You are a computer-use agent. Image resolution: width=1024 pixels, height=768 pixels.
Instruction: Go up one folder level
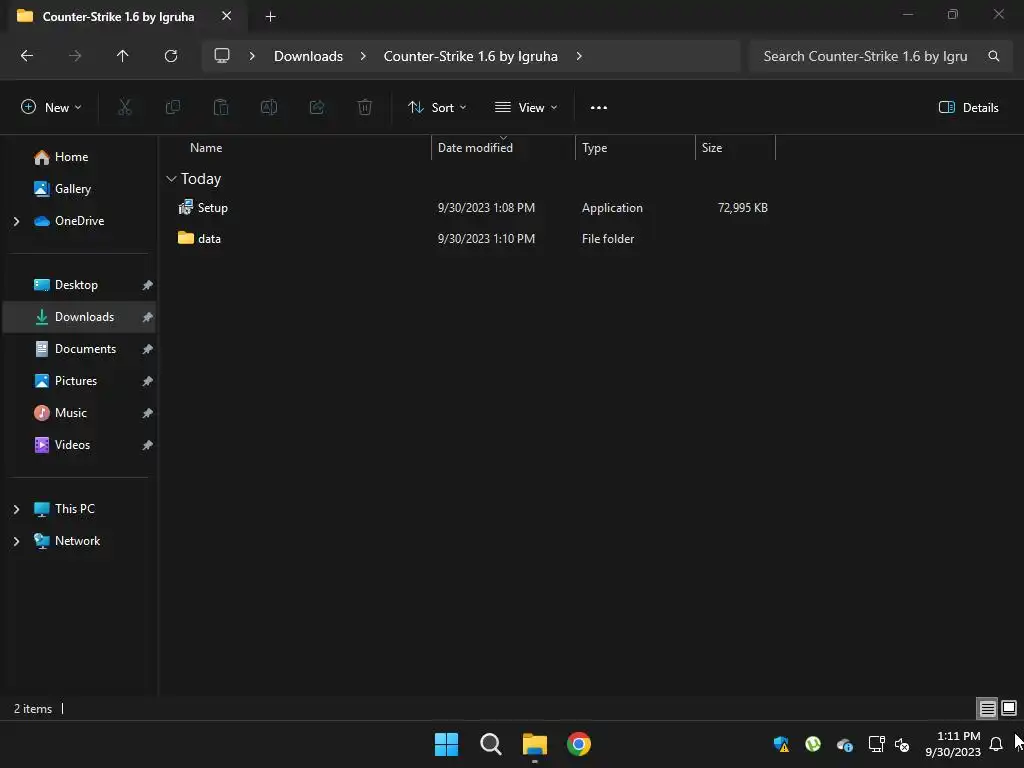(122, 56)
